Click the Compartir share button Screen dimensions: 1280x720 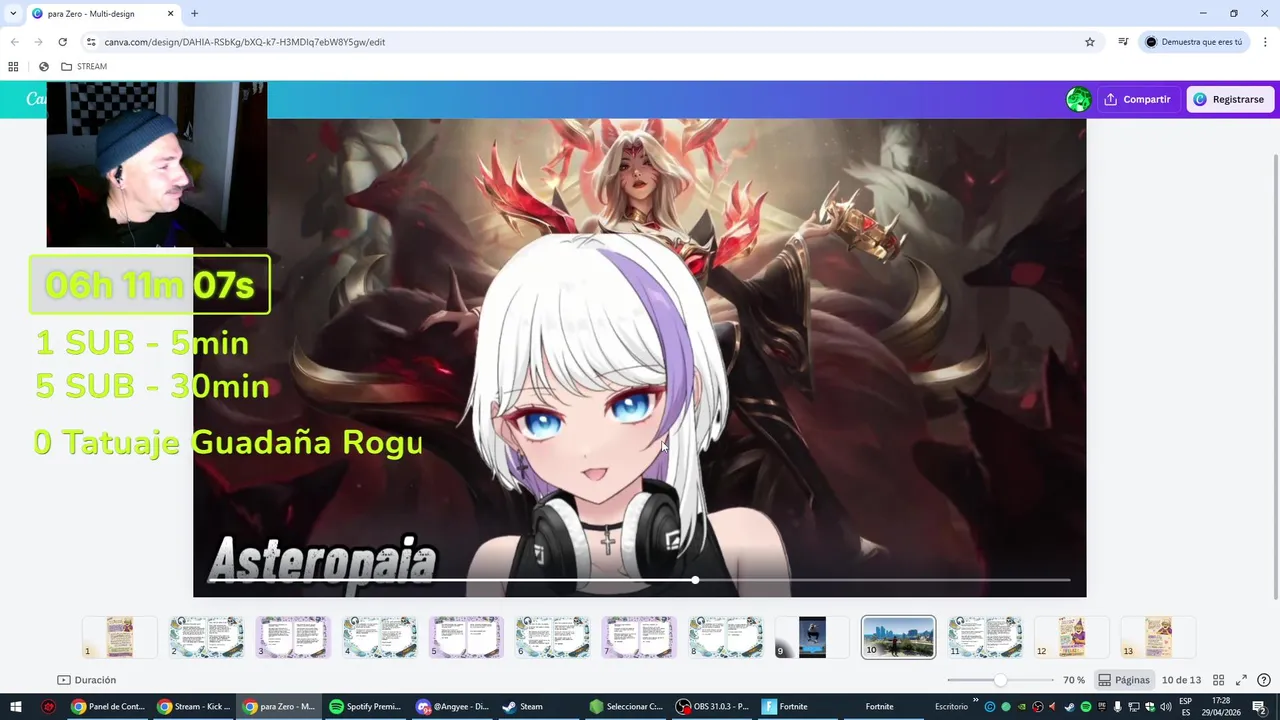(1137, 99)
